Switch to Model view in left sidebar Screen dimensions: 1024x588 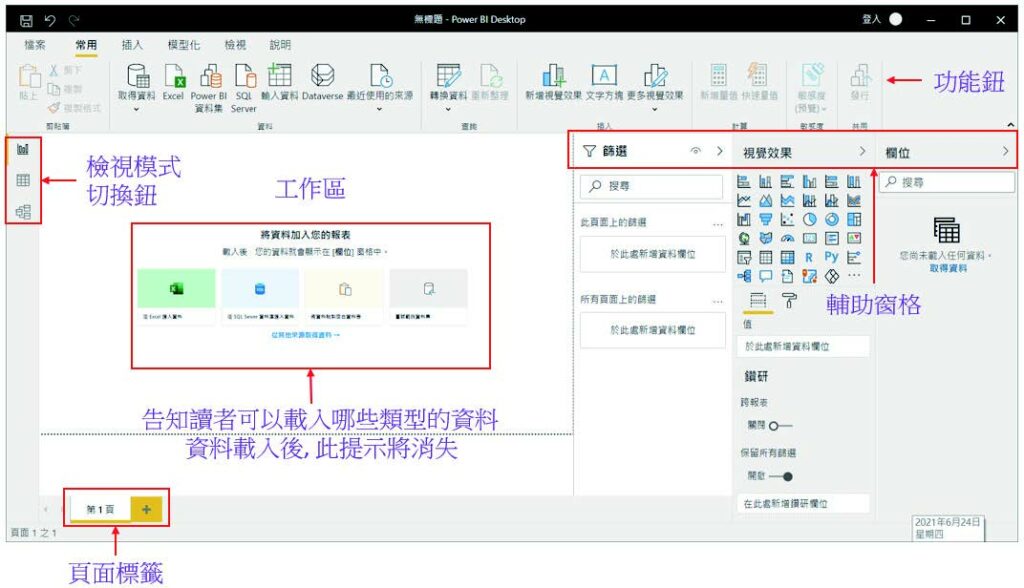23,212
